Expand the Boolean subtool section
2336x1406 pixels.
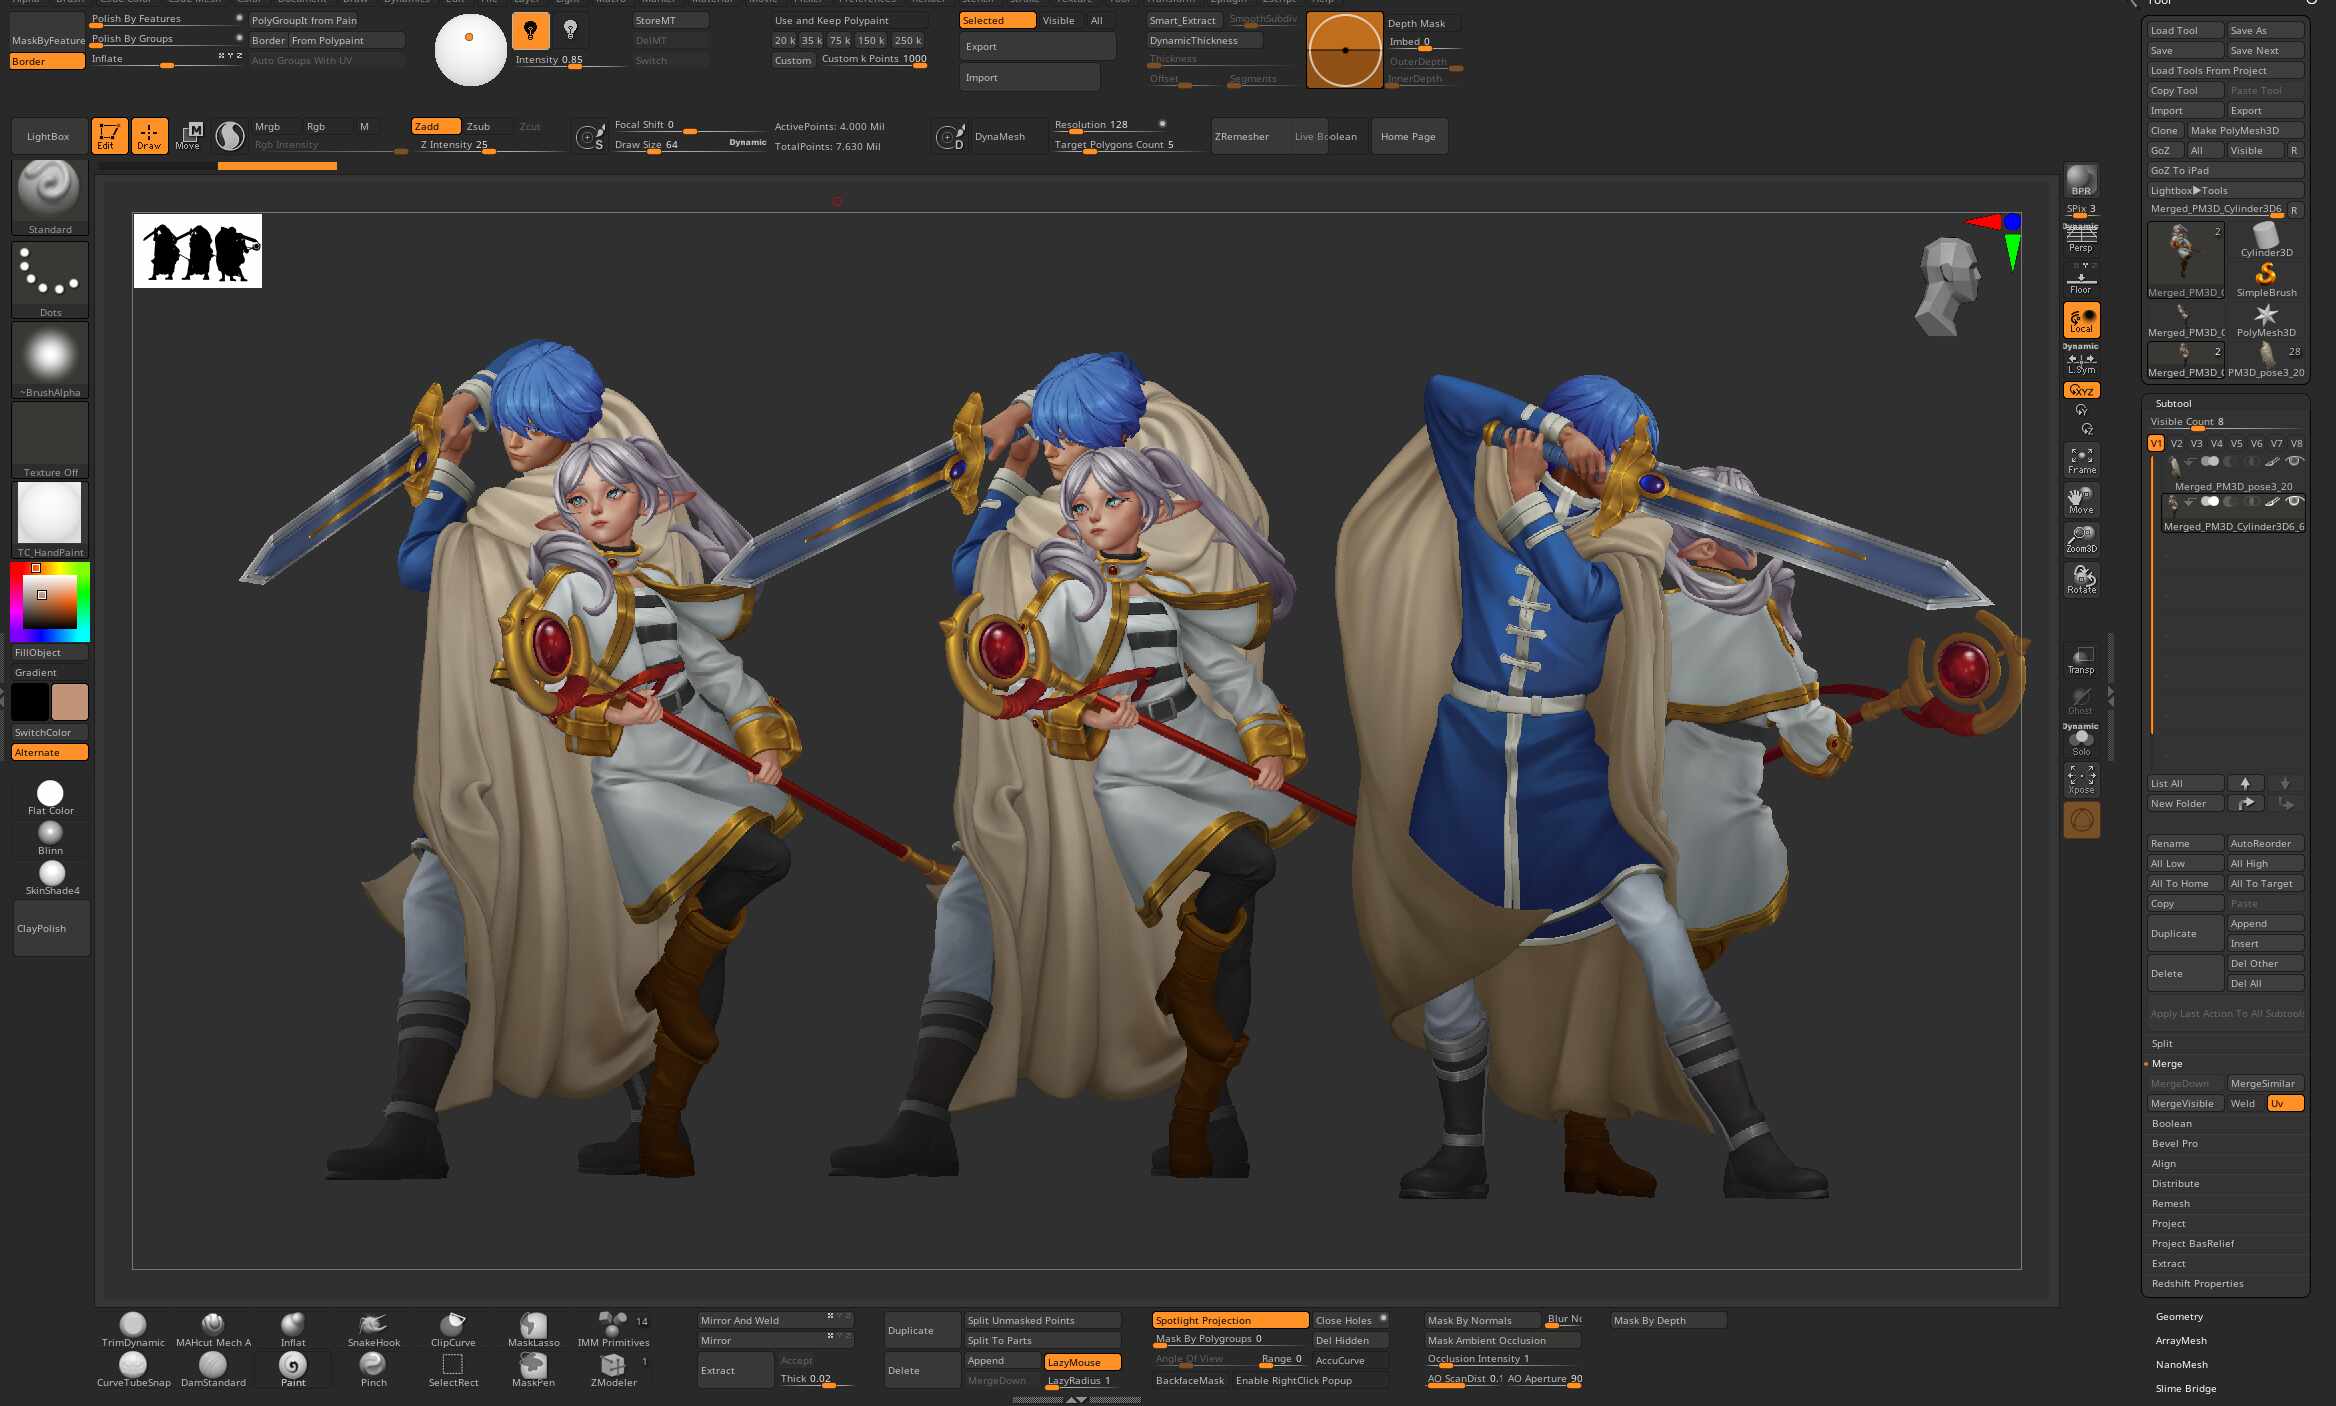pyautogui.click(x=2171, y=1123)
